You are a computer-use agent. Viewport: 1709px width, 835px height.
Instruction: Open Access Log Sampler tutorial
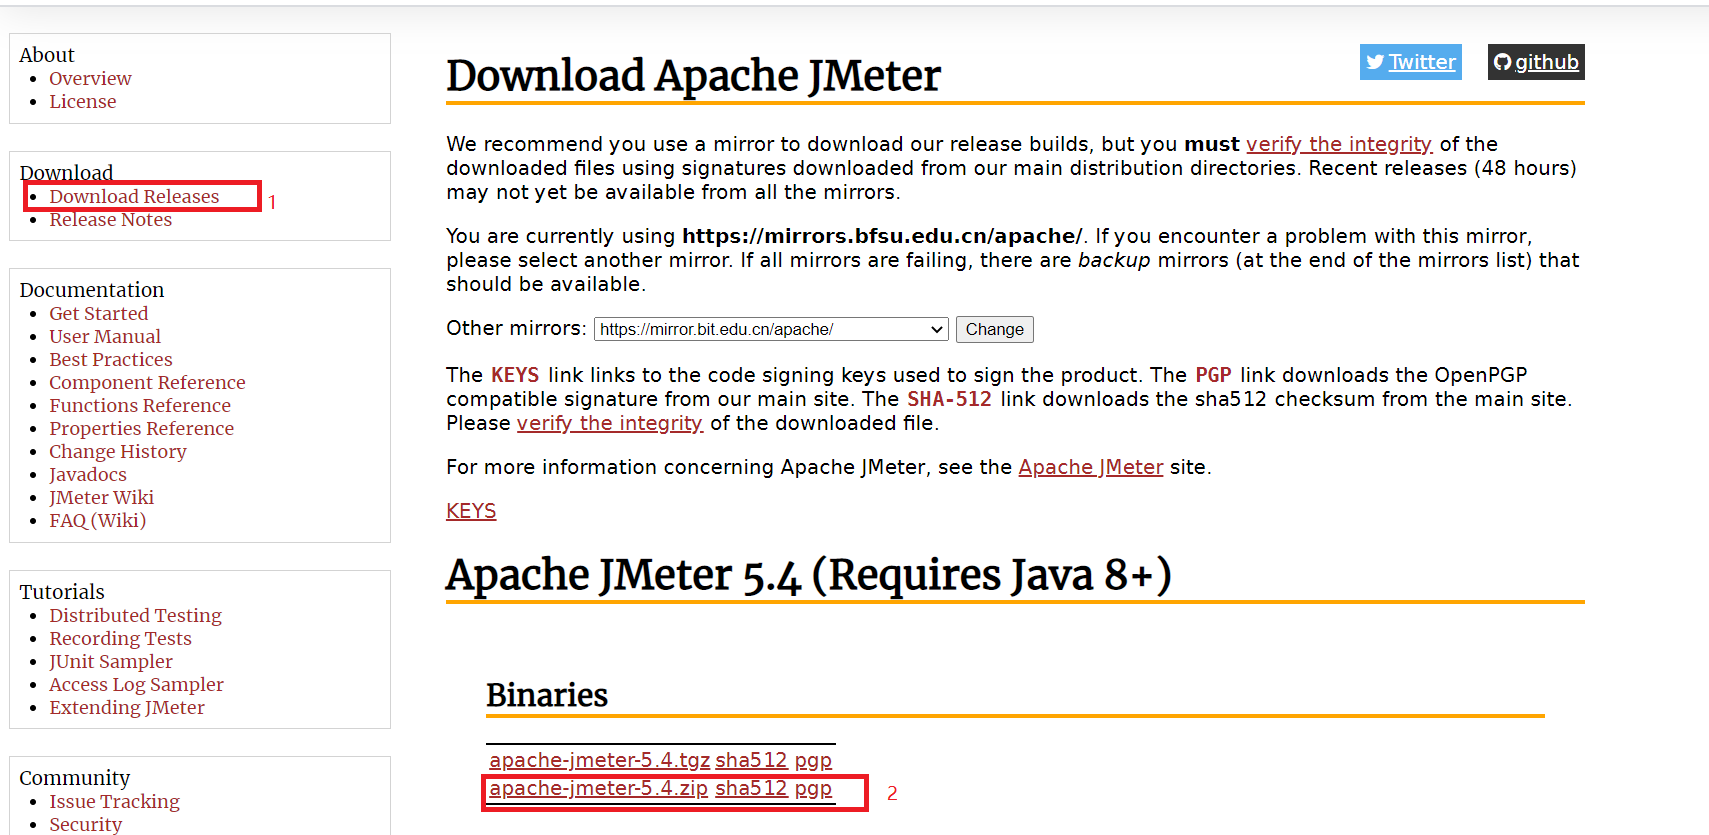(137, 684)
